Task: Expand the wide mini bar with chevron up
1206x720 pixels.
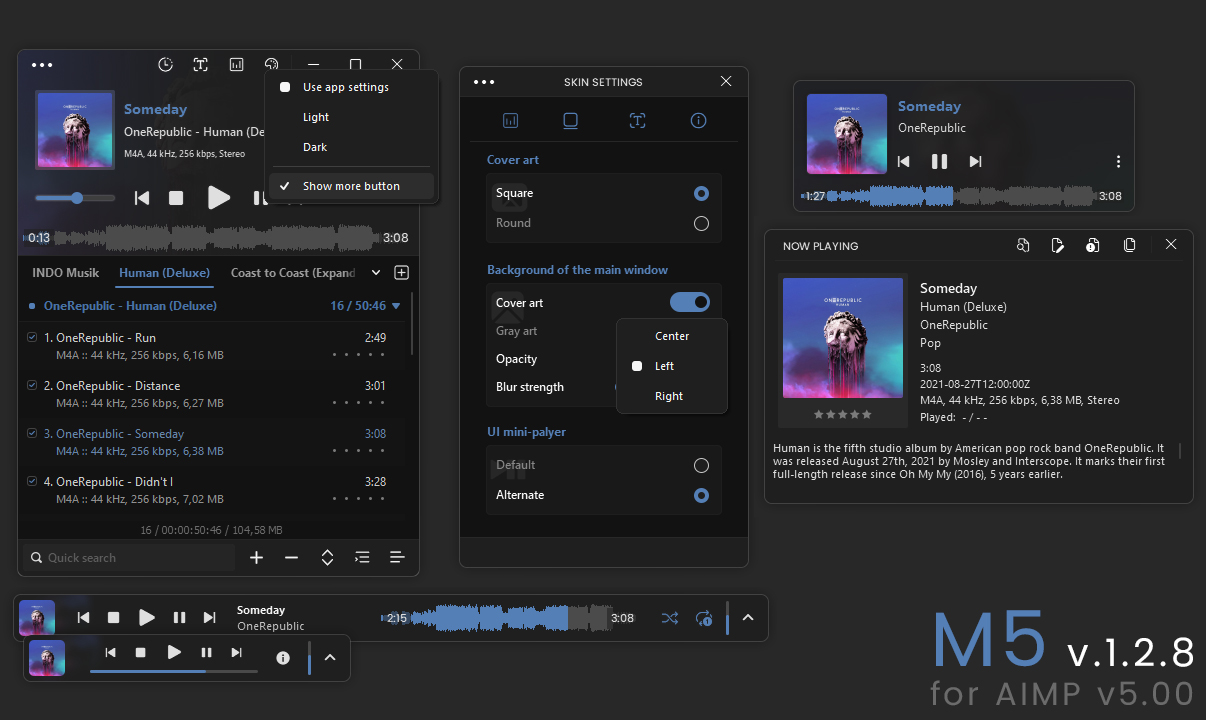Action: (x=748, y=618)
